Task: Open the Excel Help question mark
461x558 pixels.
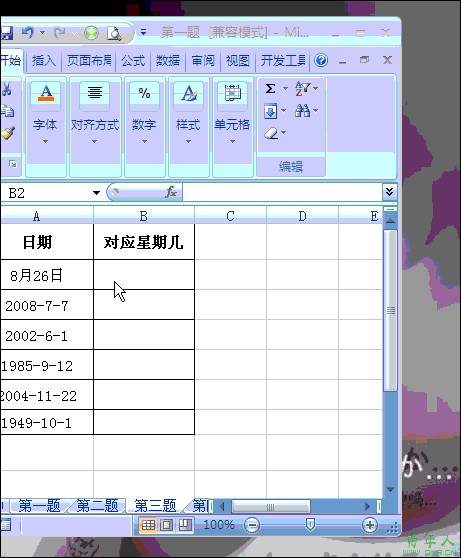Action: point(321,60)
